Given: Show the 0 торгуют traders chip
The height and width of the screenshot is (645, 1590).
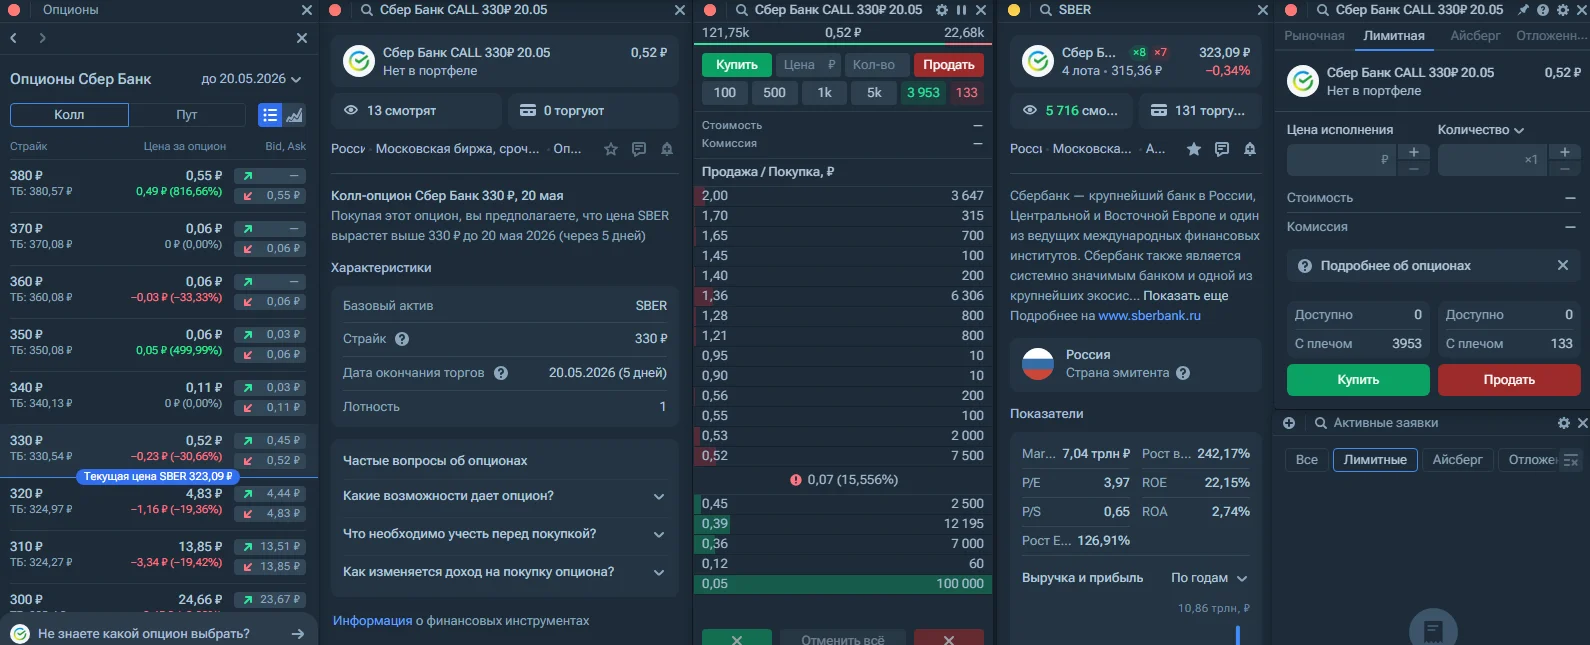Looking at the screenshot, I should 593,111.
